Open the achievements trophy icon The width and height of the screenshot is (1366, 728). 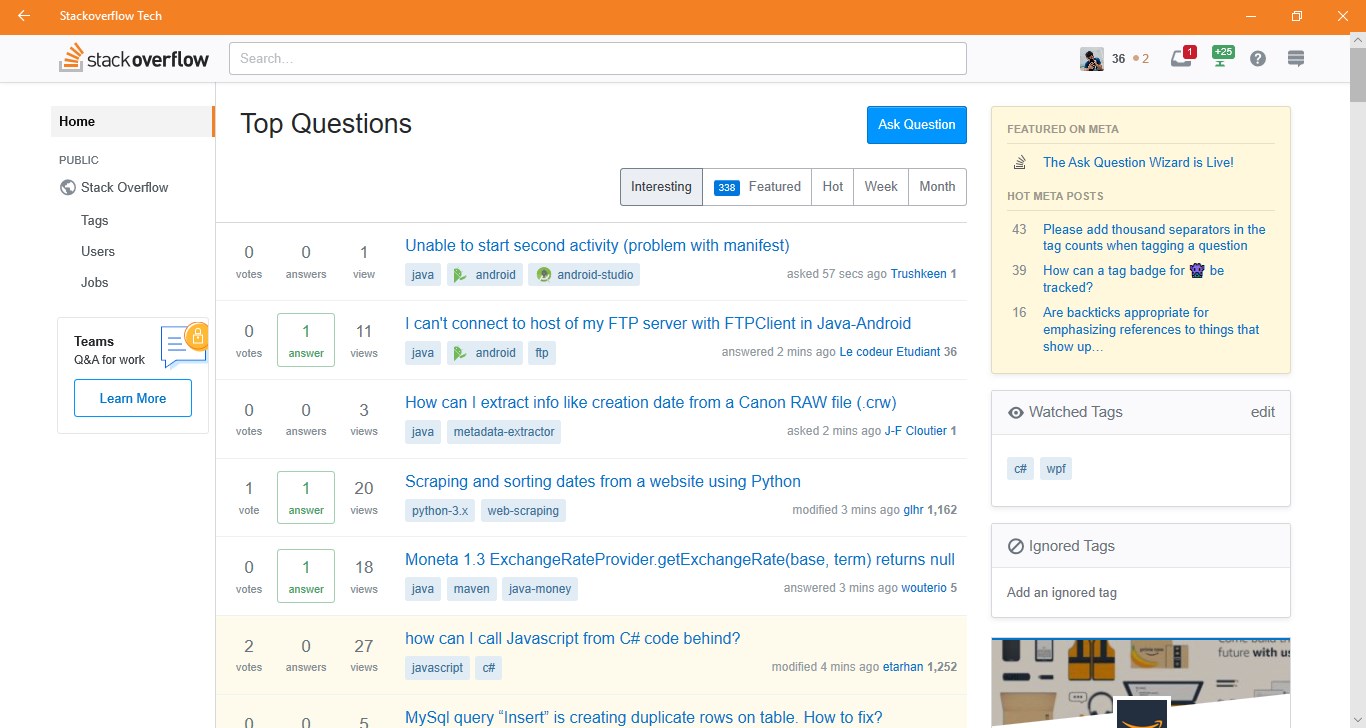(1220, 59)
